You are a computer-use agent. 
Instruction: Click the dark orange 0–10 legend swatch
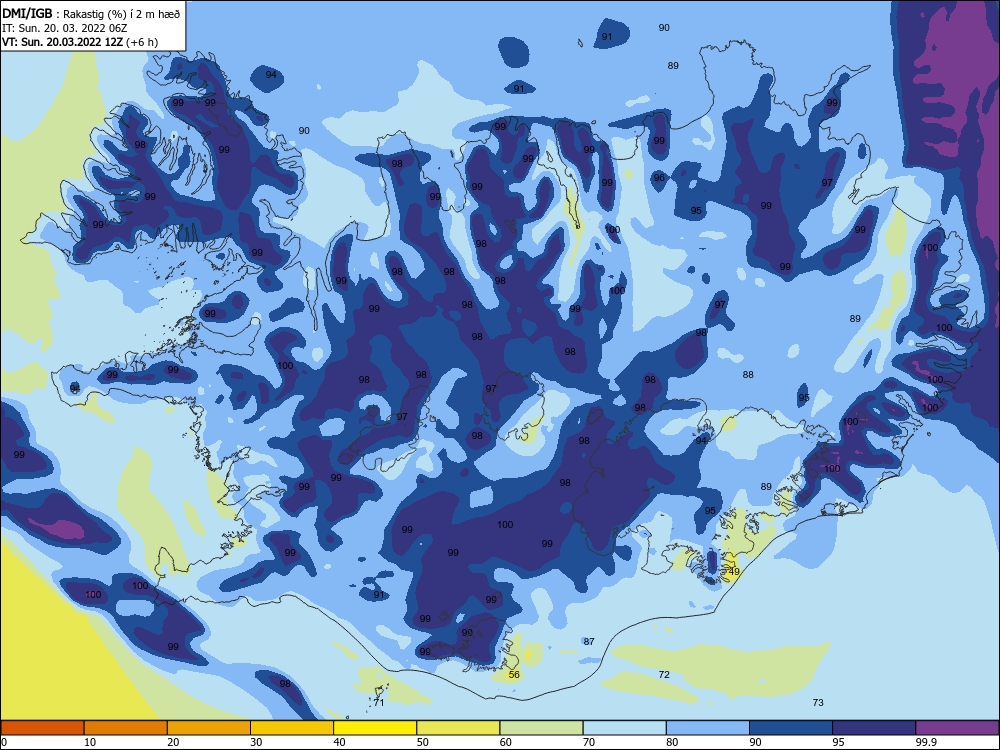(x=42, y=728)
